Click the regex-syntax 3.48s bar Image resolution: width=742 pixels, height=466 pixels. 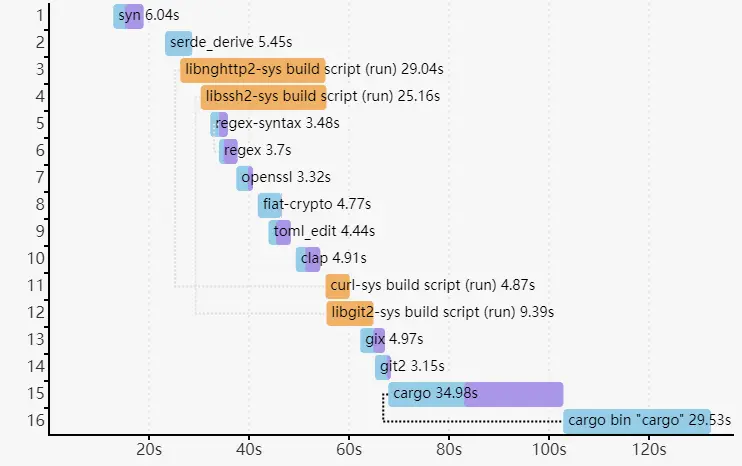click(219, 124)
